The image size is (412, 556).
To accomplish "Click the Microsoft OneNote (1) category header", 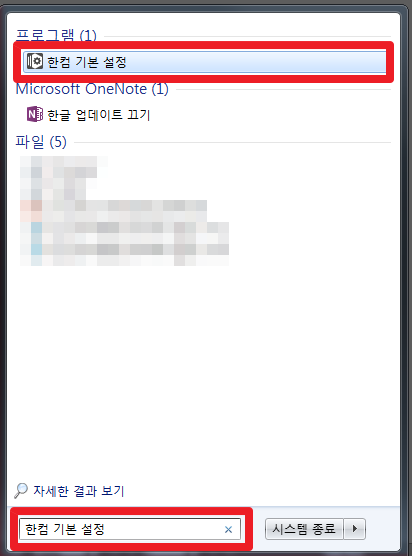I will (x=92, y=89).
